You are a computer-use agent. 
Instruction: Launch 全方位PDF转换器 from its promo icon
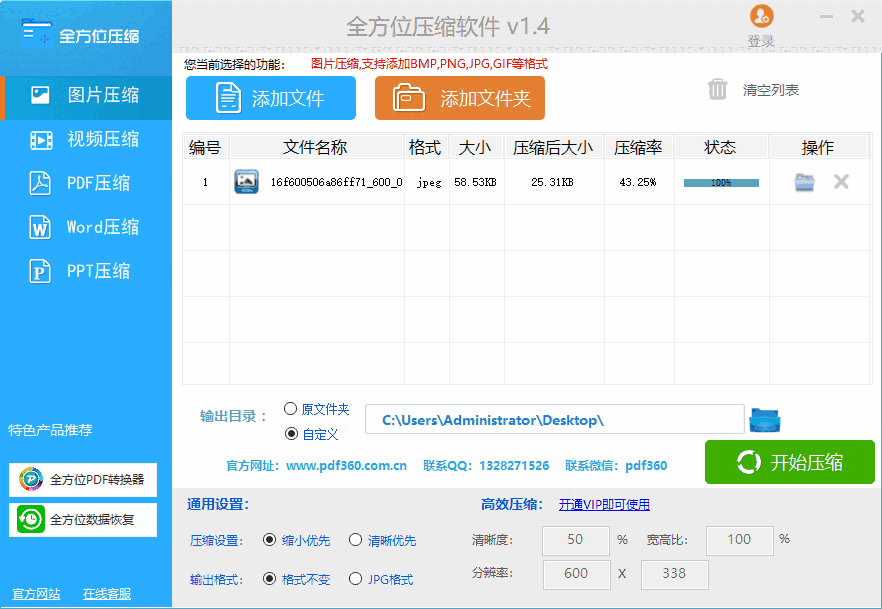point(29,480)
